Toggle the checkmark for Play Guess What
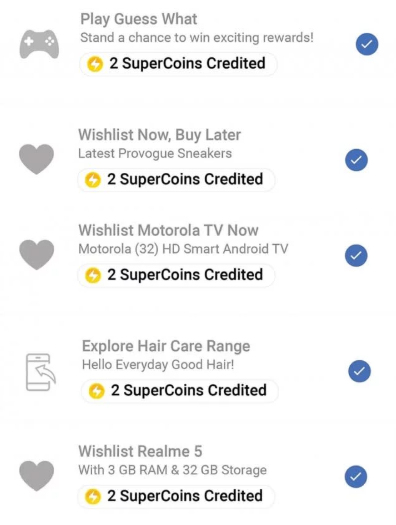 [367, 44]
